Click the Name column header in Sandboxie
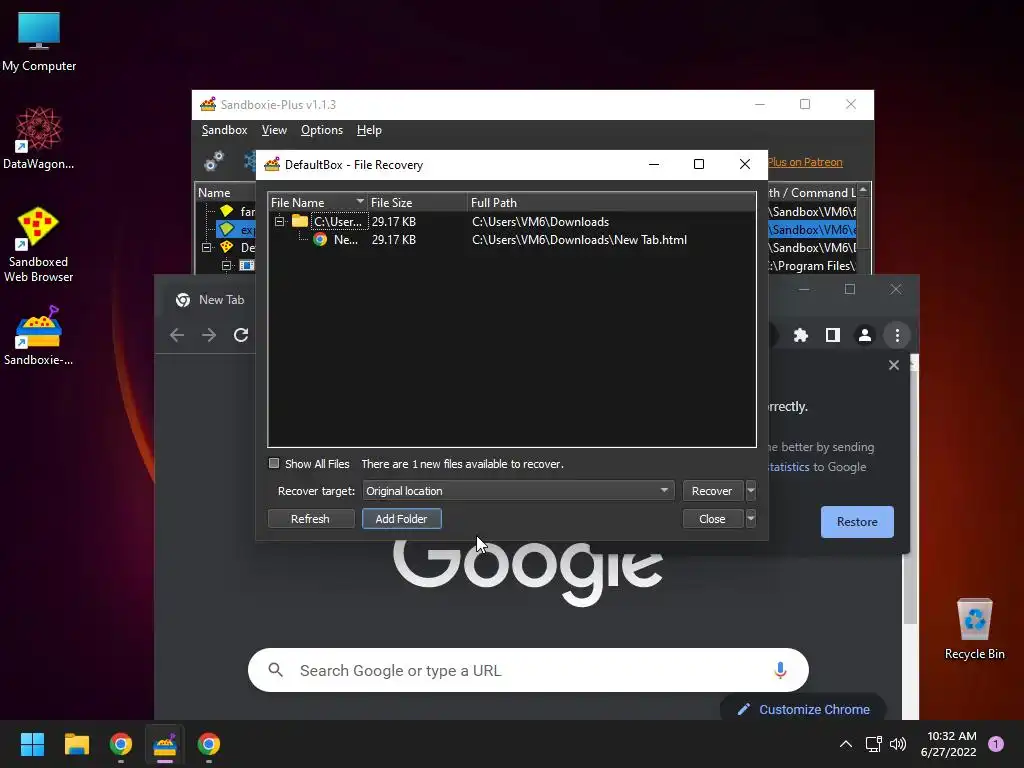Viewport: 1024px width, 768px height. pyautogui.click(x=225, y=193)
